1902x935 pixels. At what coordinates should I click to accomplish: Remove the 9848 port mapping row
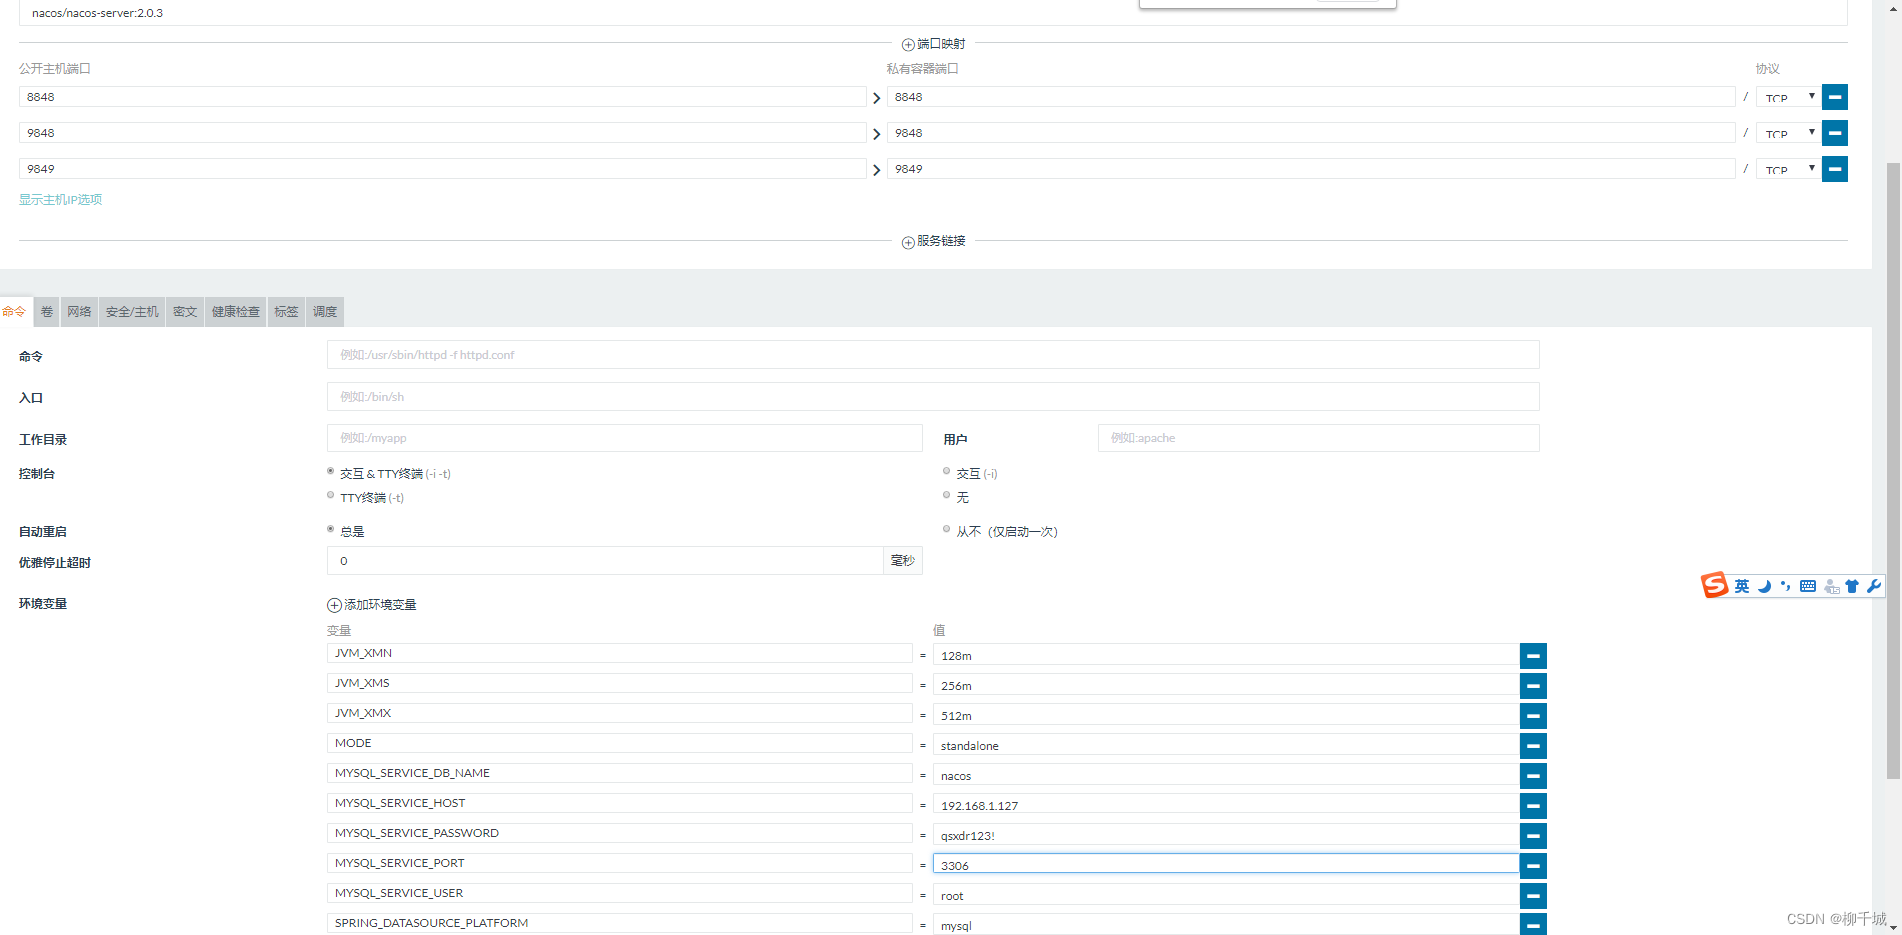click(1834, 133)
